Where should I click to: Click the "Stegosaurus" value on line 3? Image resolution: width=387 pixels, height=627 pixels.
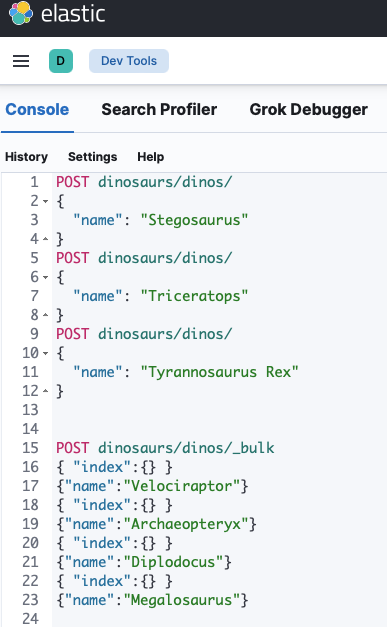(194, 220)
